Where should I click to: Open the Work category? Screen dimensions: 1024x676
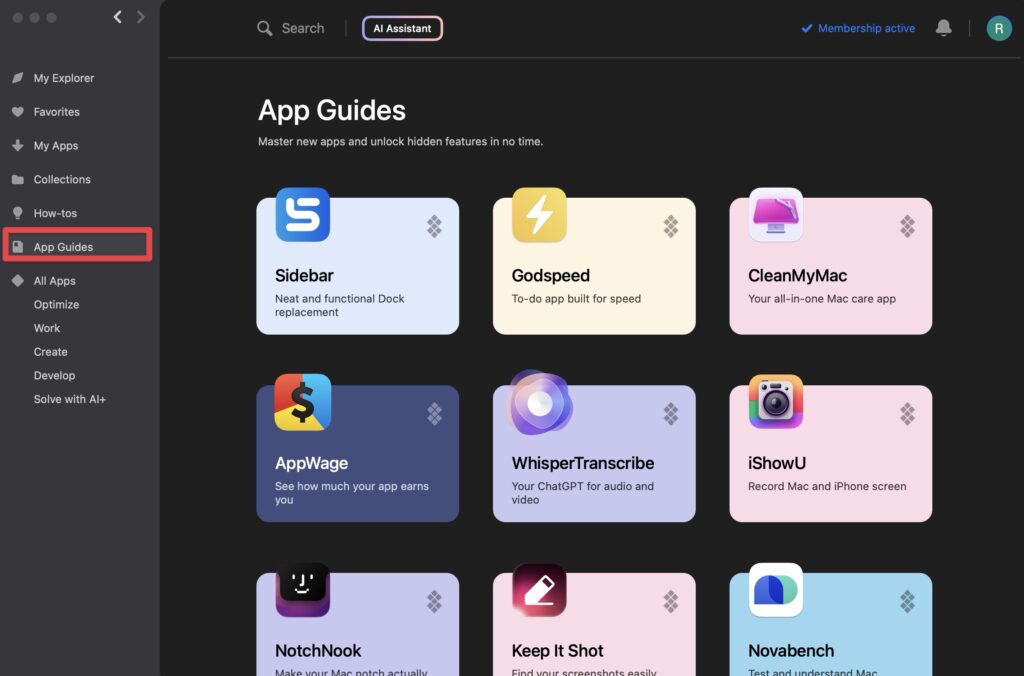tap(47, 328)
